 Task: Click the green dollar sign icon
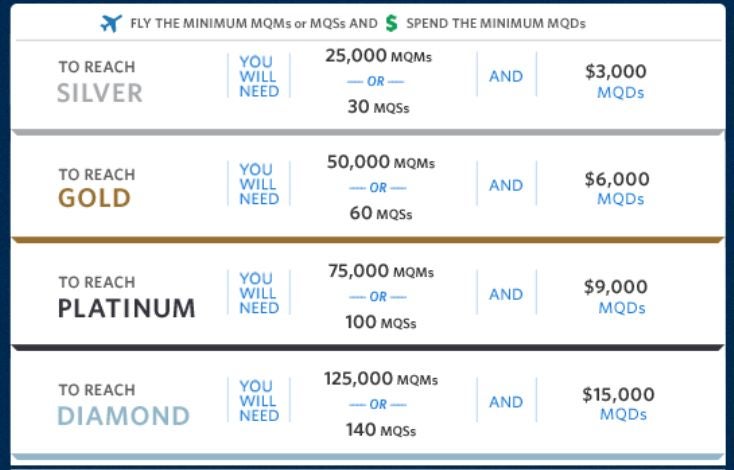click(x=391, y=23)
